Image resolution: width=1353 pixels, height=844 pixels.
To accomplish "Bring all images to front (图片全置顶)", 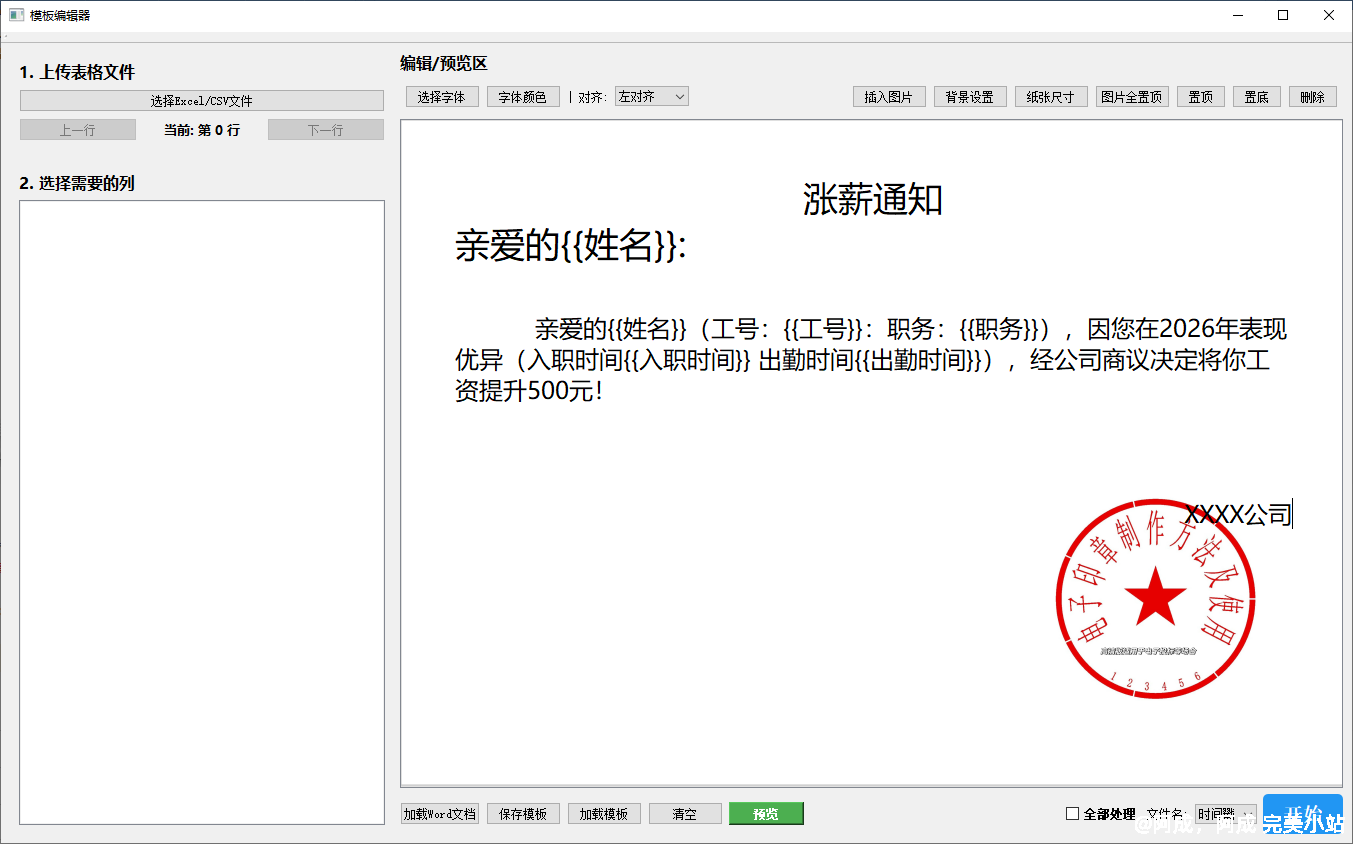I will point(1131,96).
